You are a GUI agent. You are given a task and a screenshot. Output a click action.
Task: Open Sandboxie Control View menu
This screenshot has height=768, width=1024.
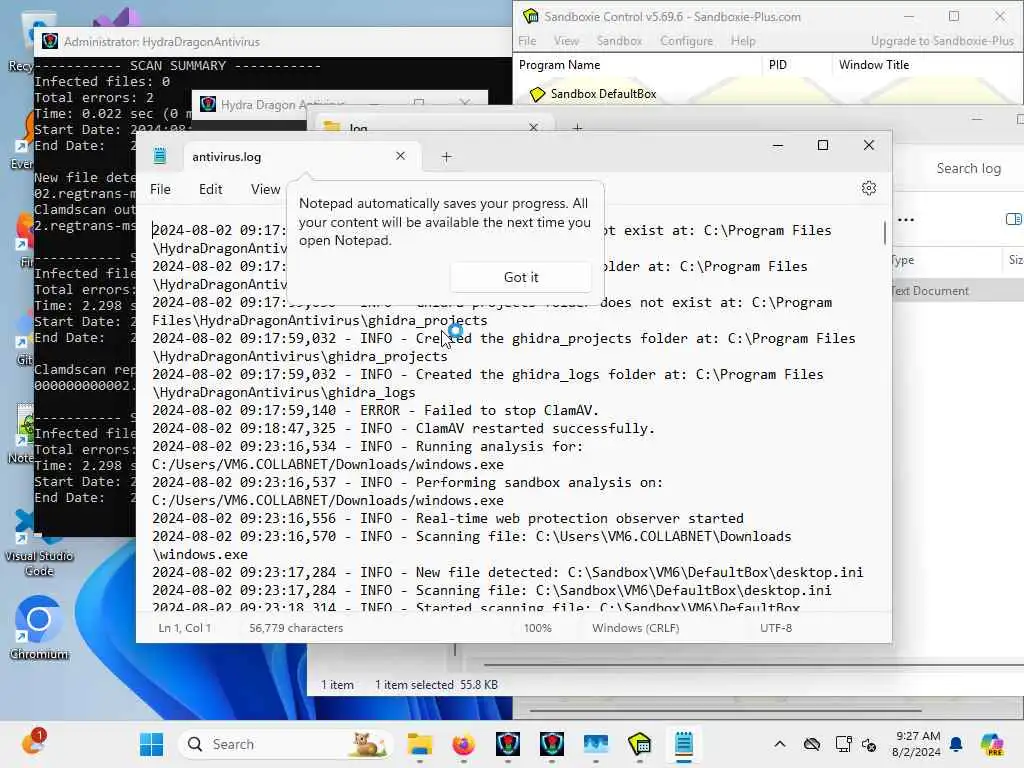click(566, 40)
